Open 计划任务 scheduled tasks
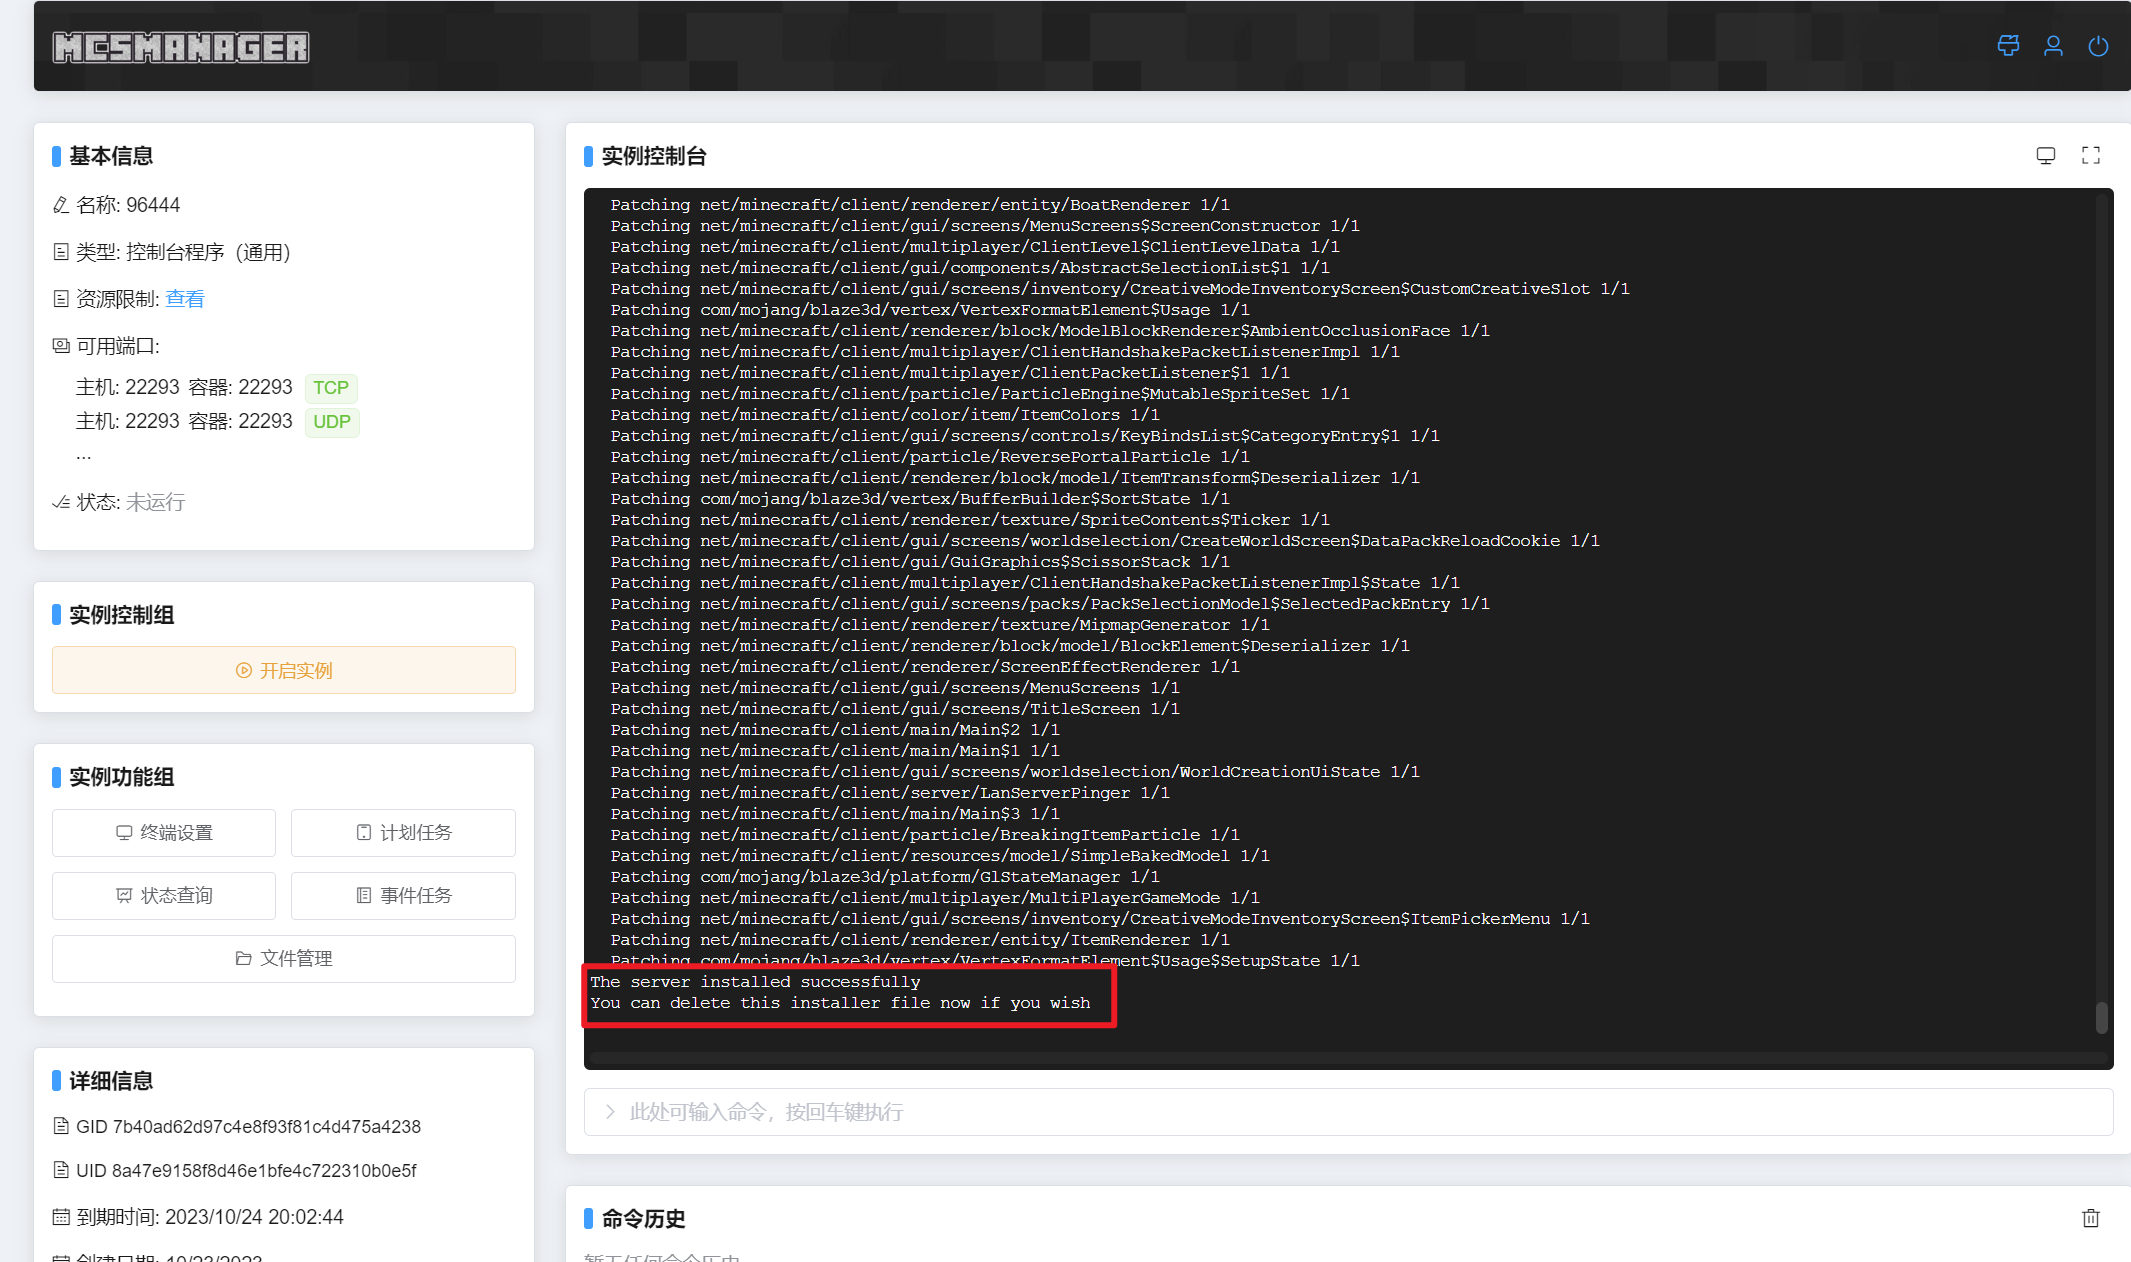This screenshot has height=1262, width=2131. point(403,833)
